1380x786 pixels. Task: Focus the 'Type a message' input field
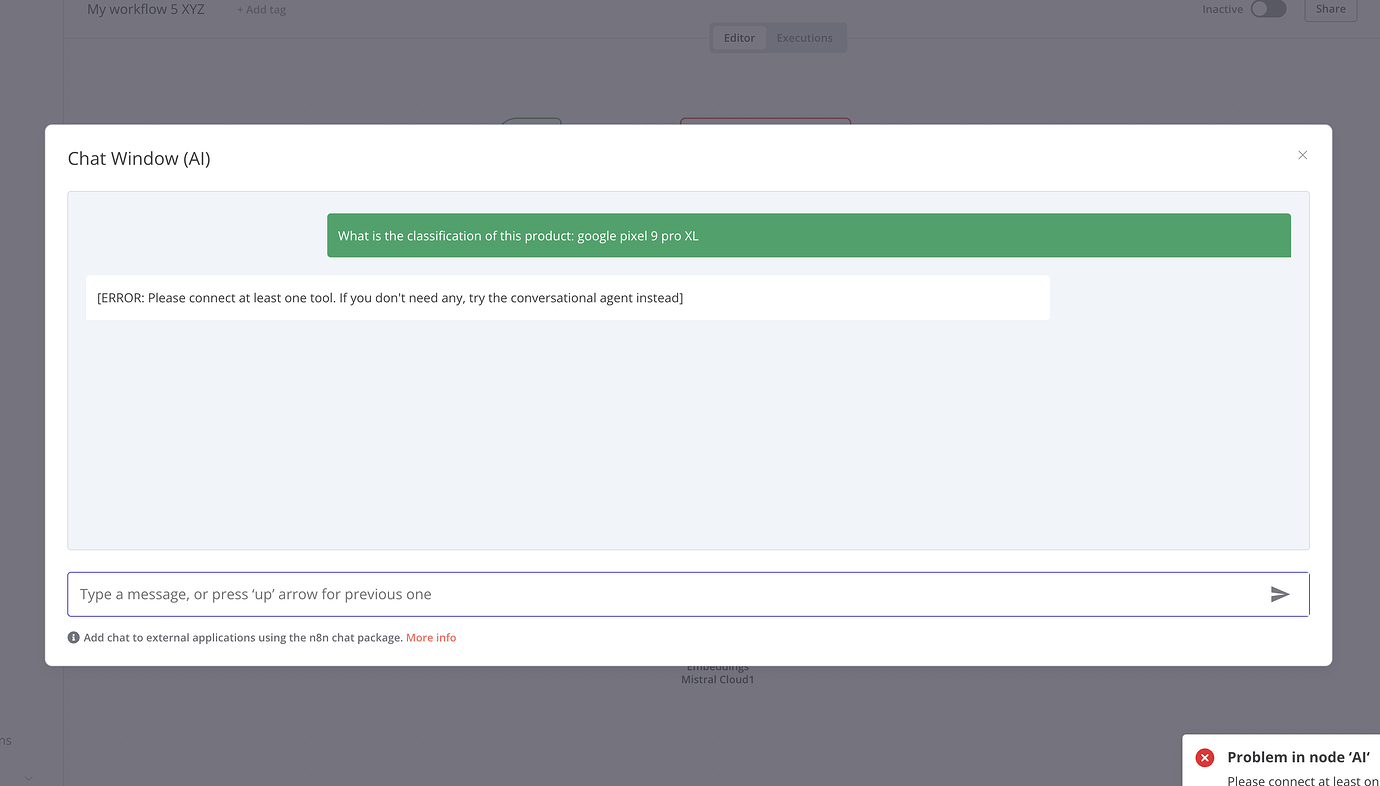[660, 594]
